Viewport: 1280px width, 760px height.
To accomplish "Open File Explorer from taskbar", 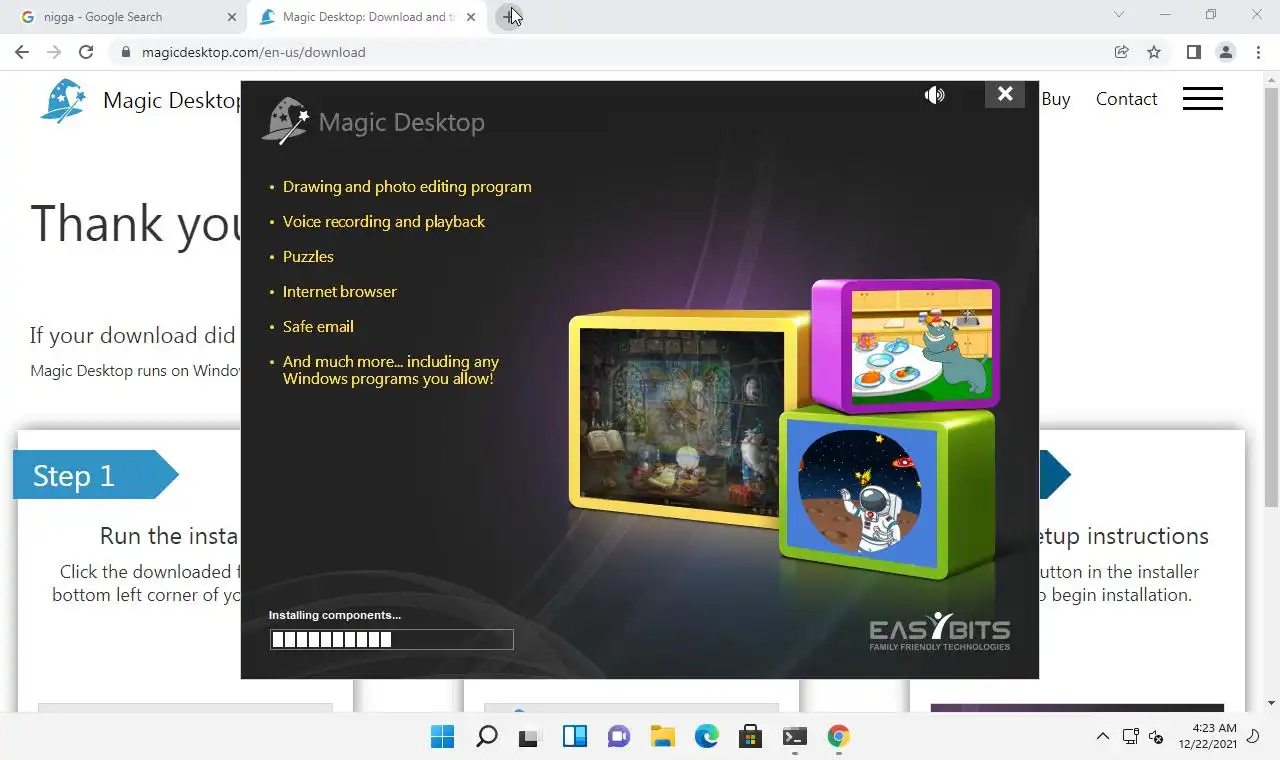I will (x=662, y=737).
